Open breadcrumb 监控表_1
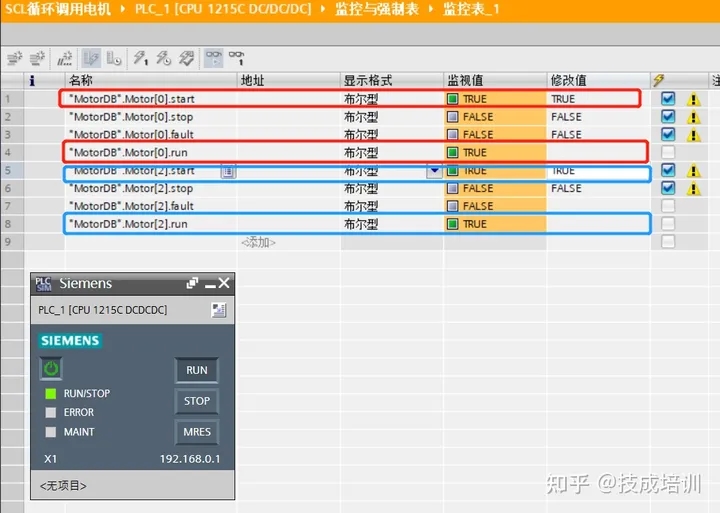720x513 pixels. (471, 9)
